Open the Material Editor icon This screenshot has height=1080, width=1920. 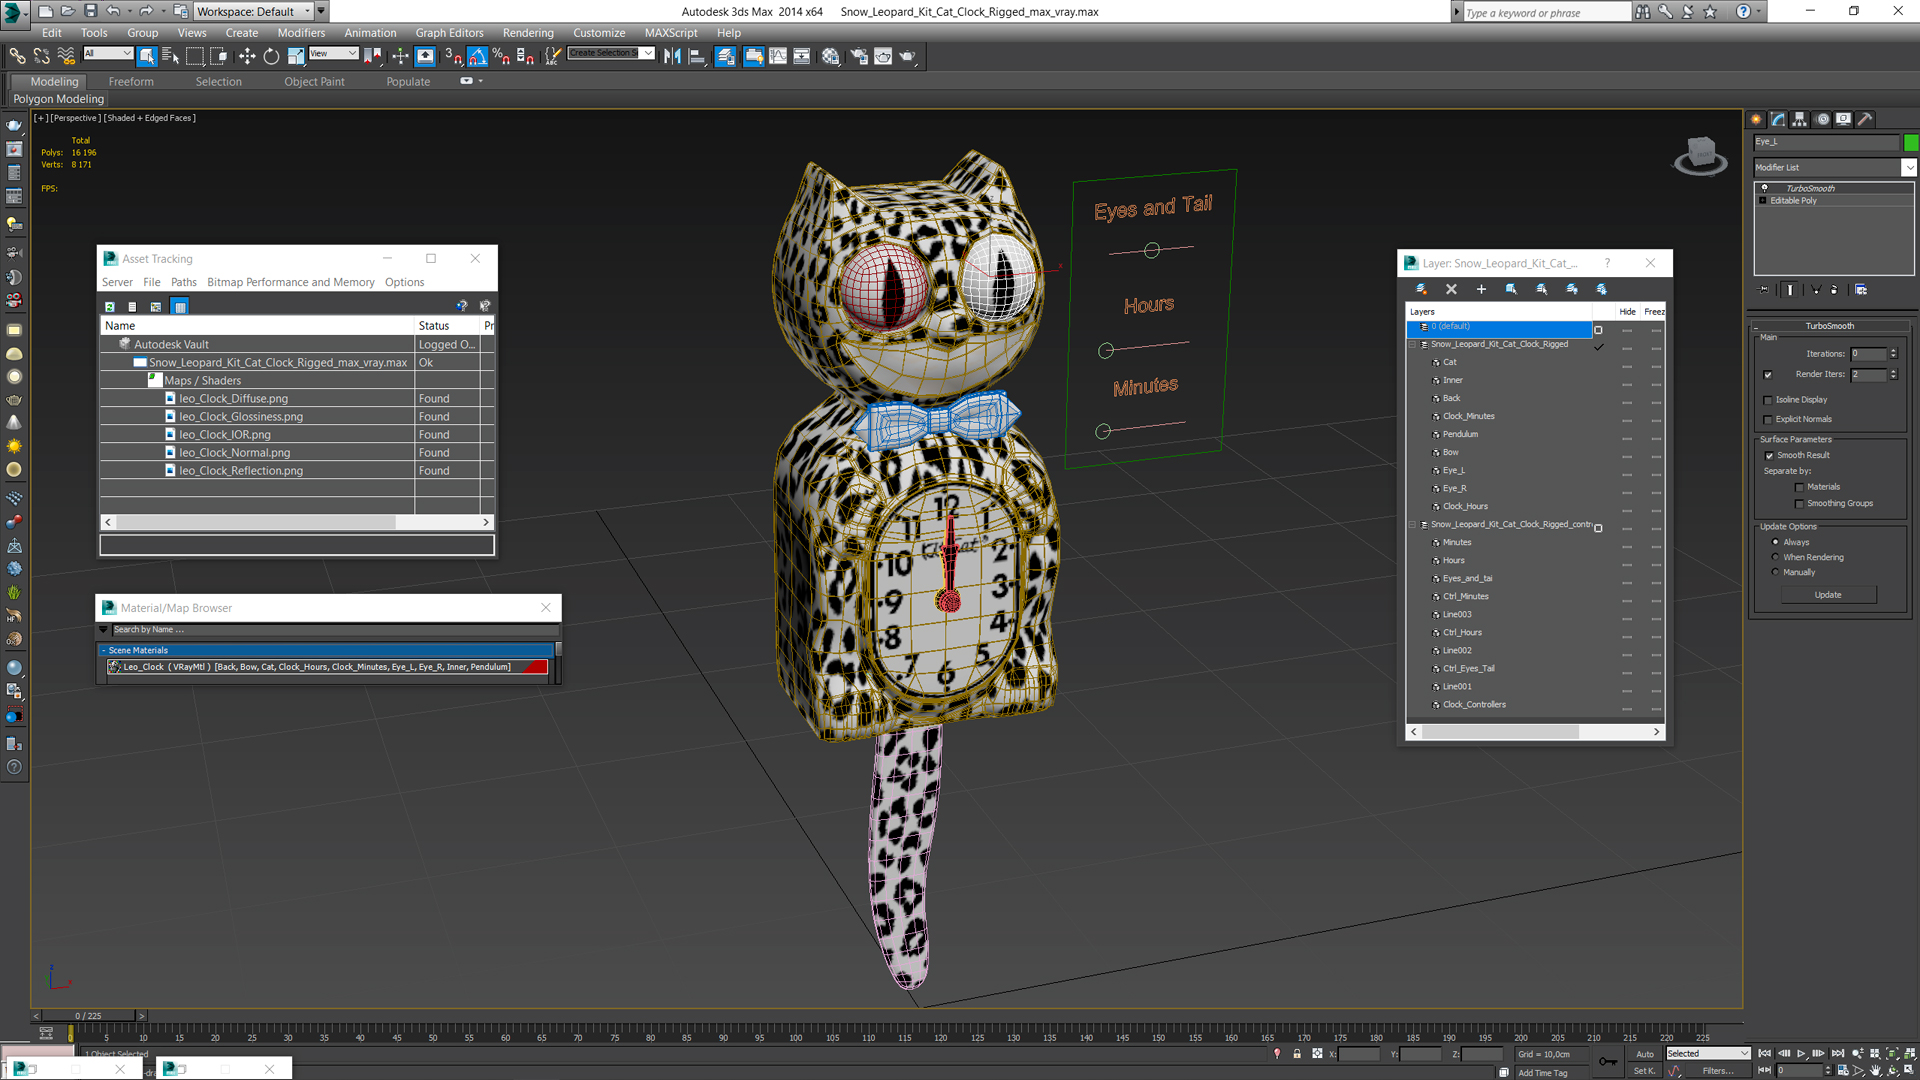point(831,56)
